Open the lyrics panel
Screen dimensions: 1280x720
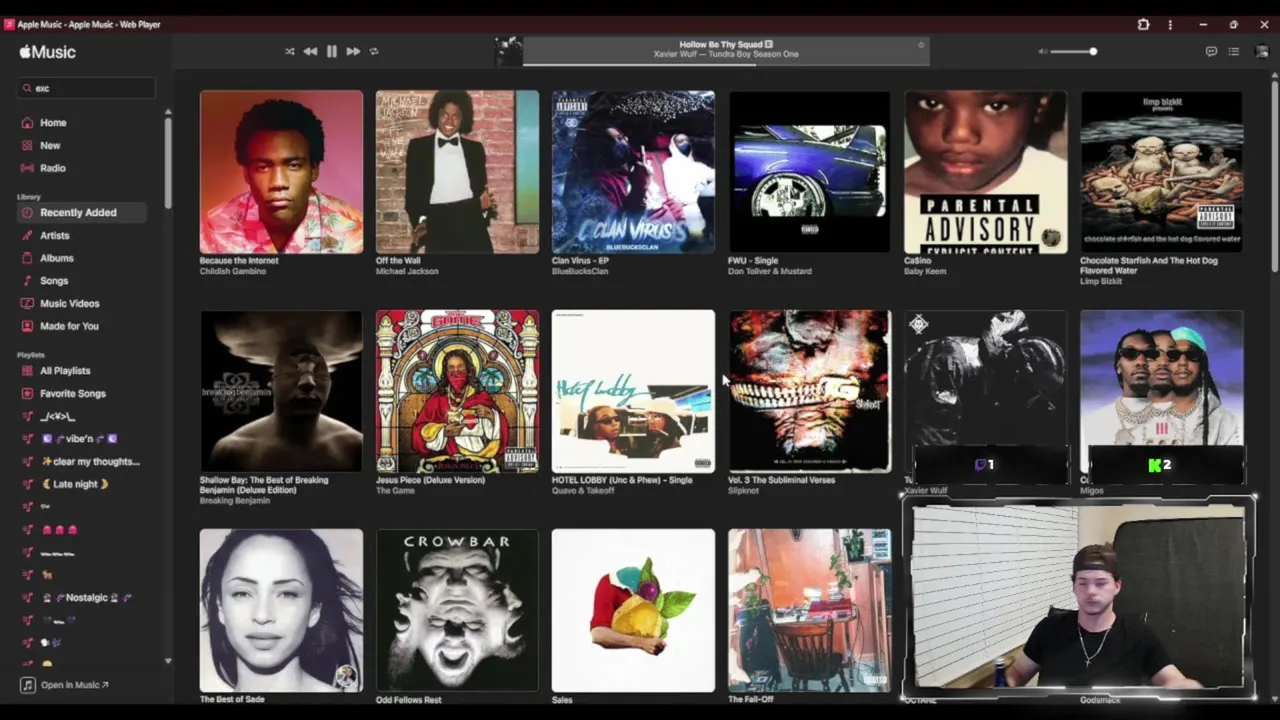[1211, 51]
